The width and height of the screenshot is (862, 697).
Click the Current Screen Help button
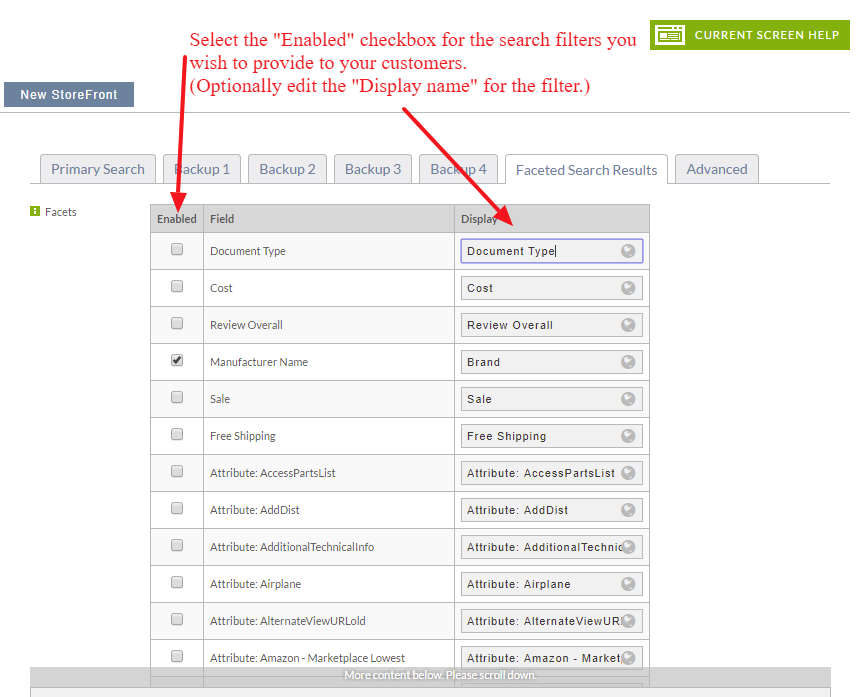tap(750, 35)
